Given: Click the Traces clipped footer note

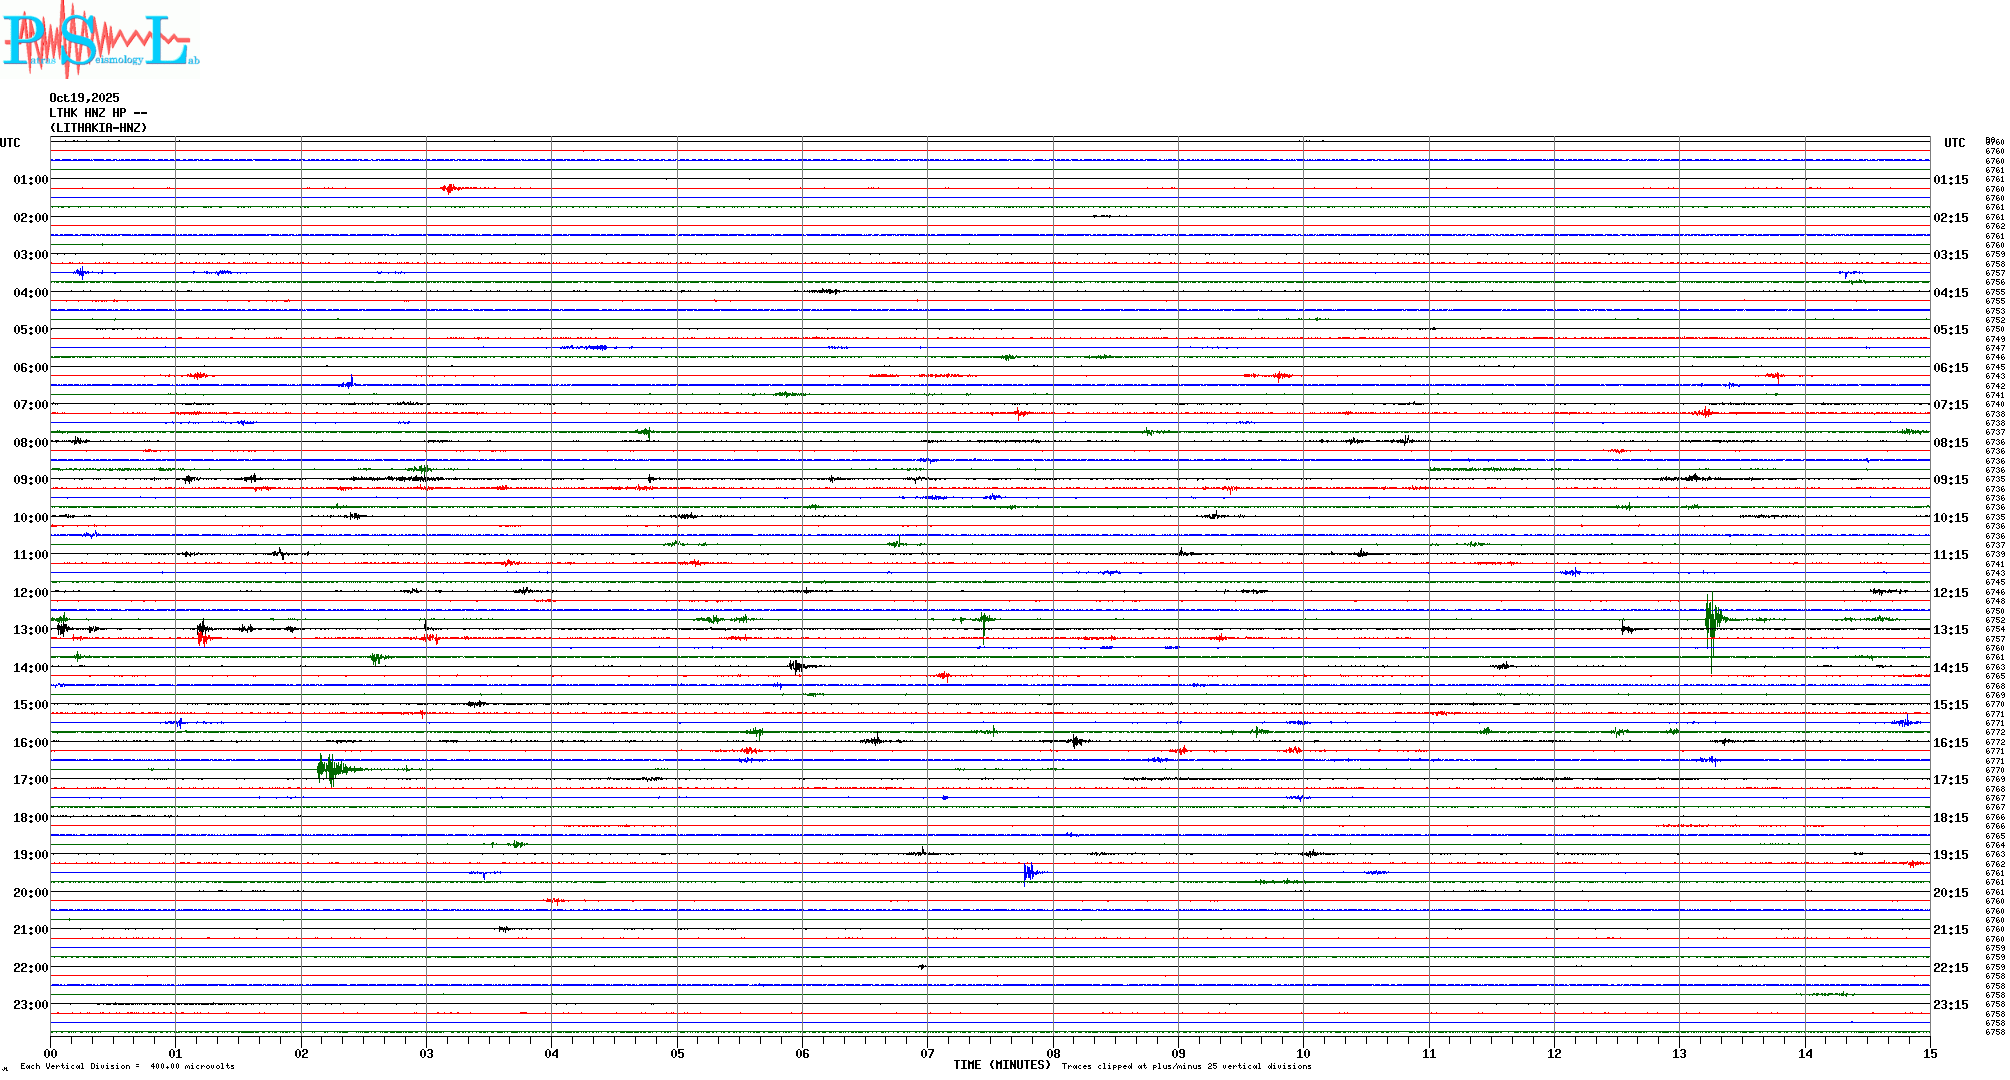Looking at the screenshot, I should 1186,1066.
